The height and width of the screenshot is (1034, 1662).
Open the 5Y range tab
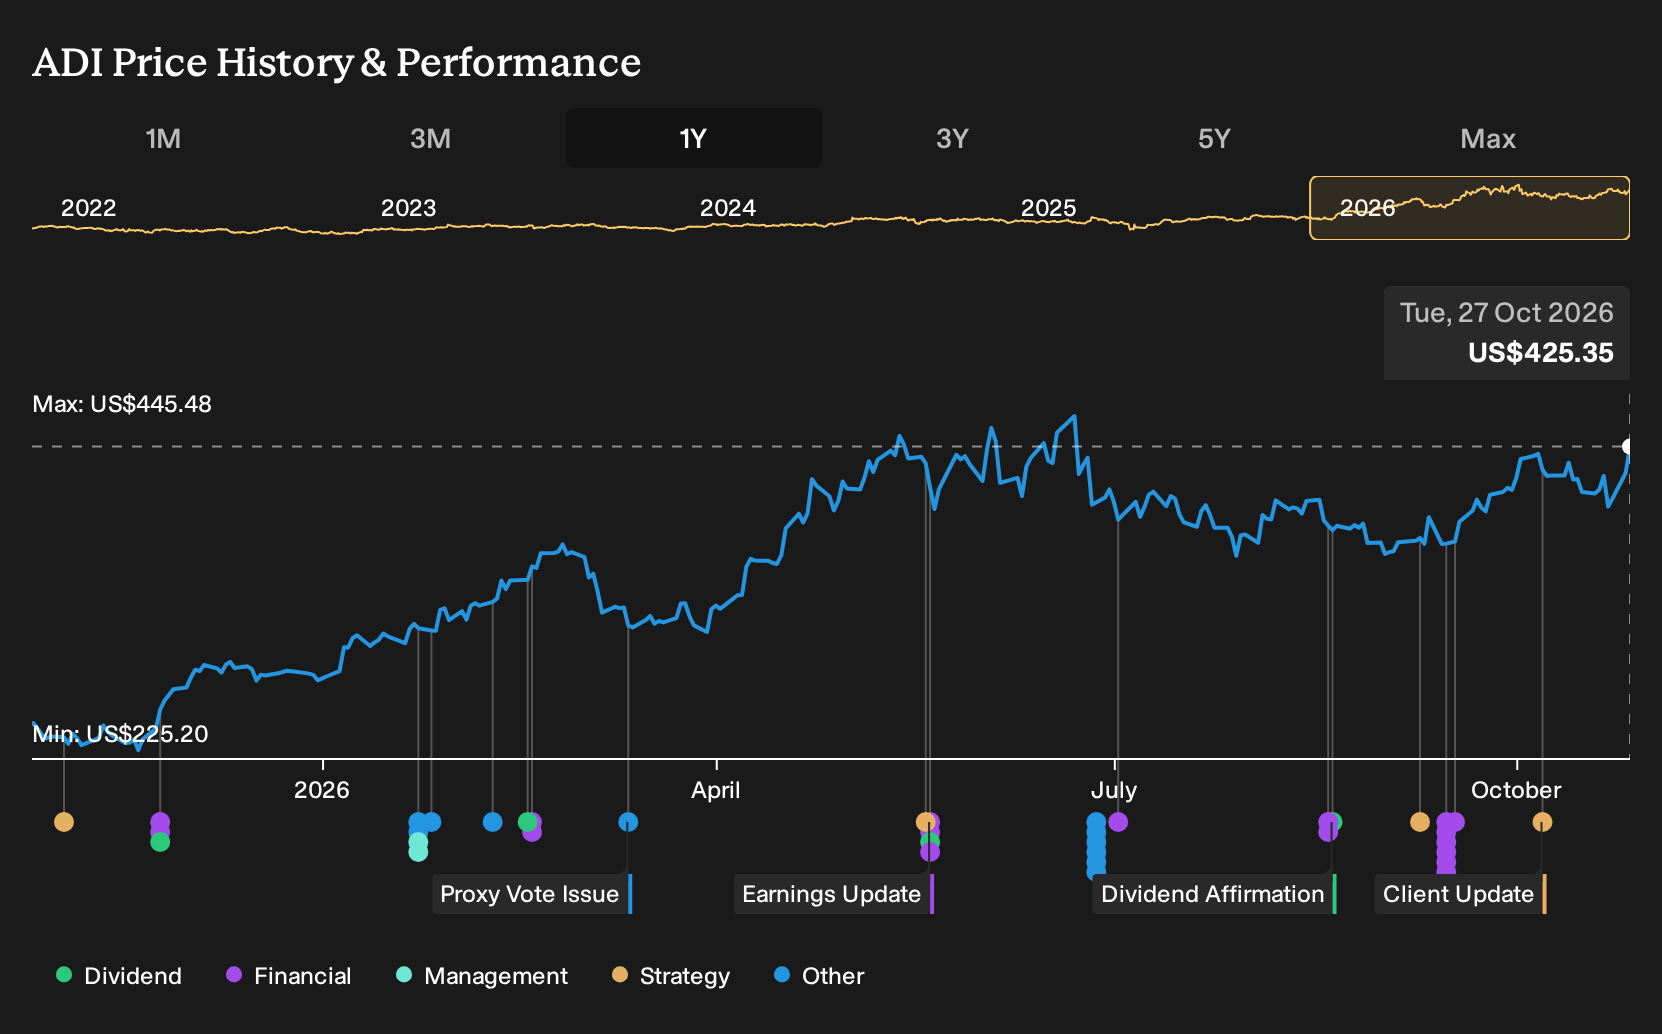1214,138
